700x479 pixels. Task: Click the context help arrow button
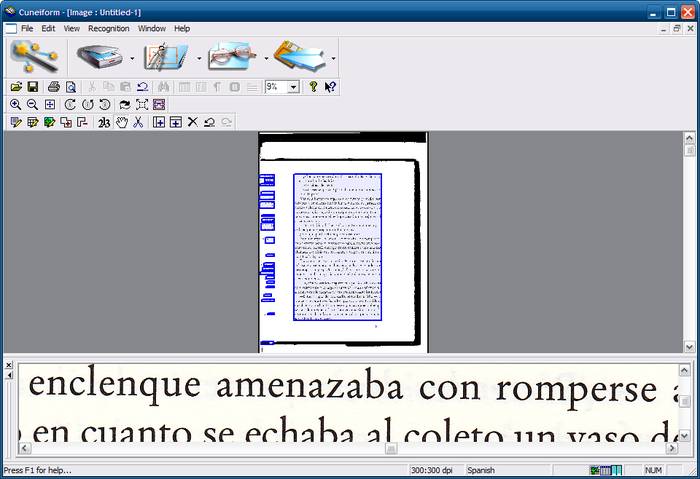[330, 87]
